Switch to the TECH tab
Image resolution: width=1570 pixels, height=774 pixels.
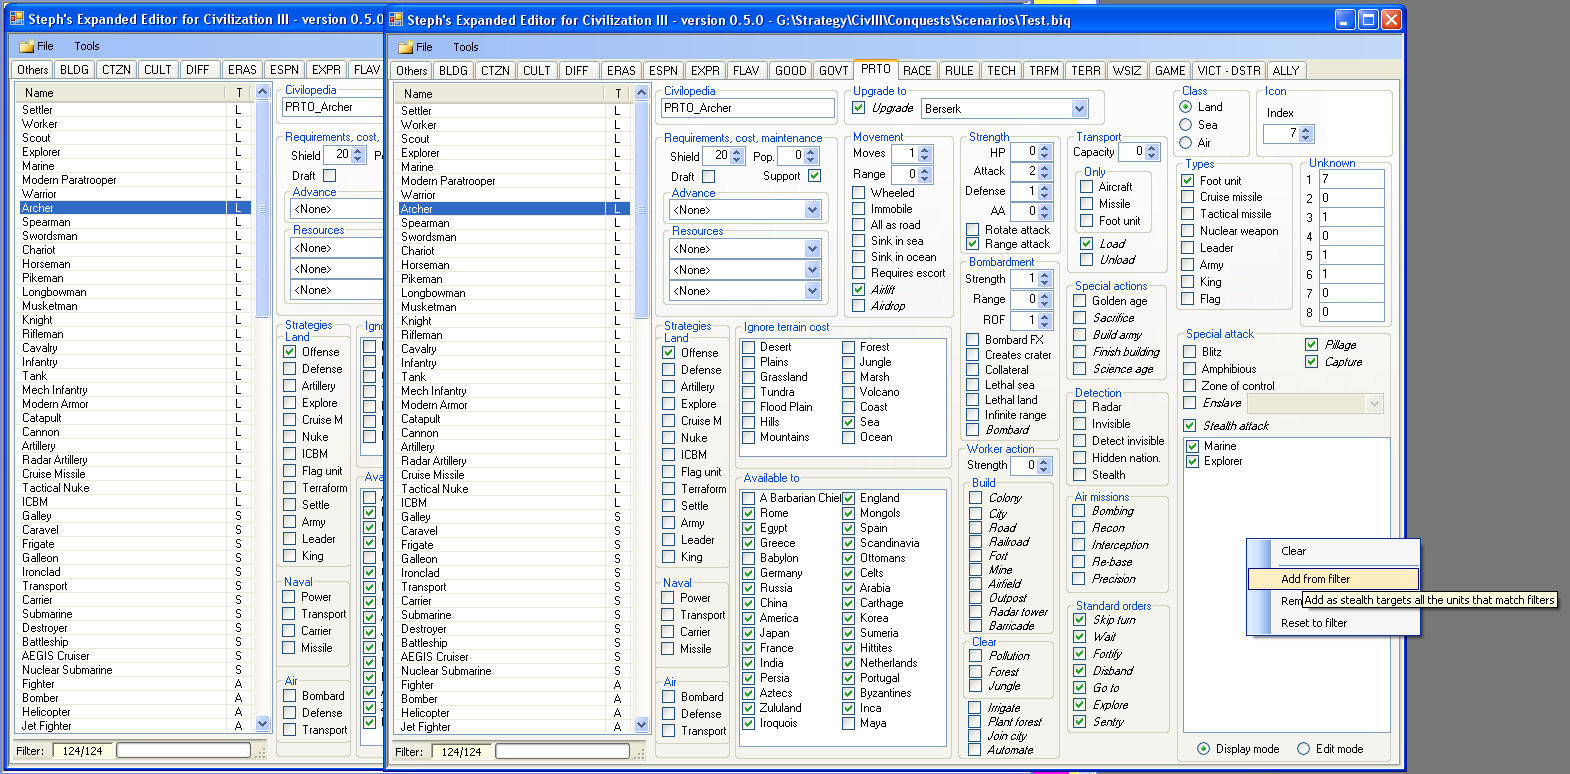point(1001,70)
